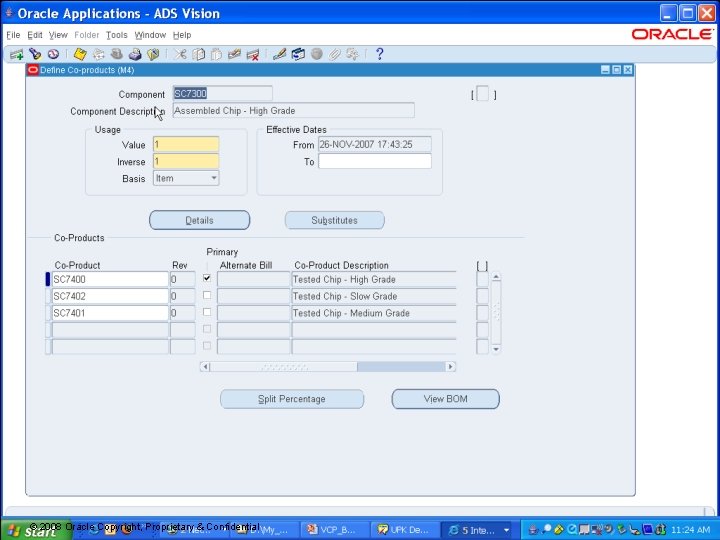Click the View BOM button
This screenshot has height=540, width=720.
pos(445,399)
